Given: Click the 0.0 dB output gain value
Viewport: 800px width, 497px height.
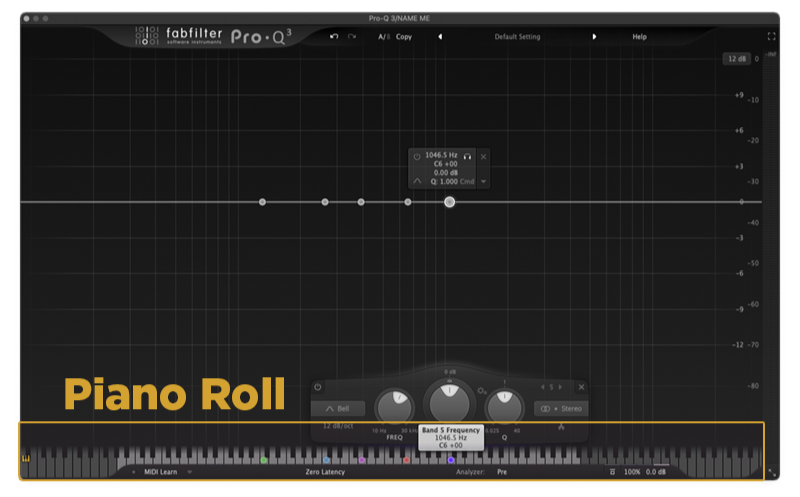Looking at the screenshot, I should pos(656,472).
